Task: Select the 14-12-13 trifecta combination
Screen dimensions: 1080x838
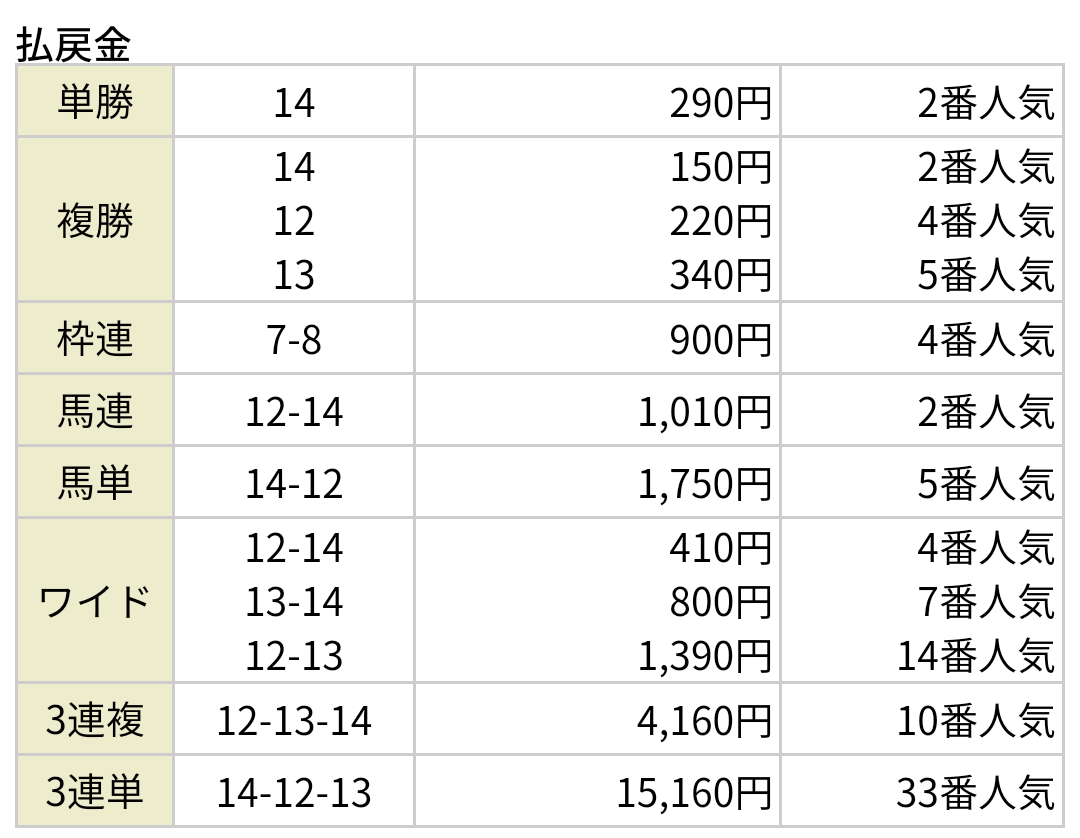Action: tap(294, 793)
